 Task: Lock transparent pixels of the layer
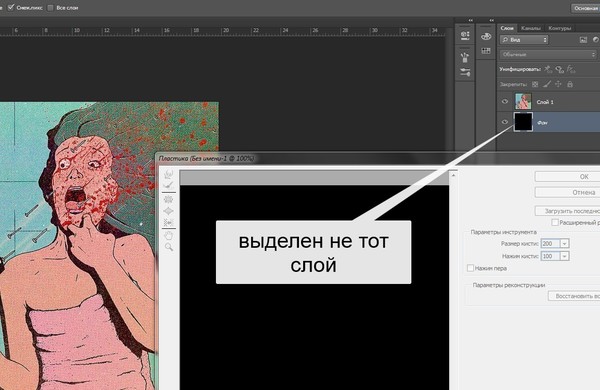(535, 84)
